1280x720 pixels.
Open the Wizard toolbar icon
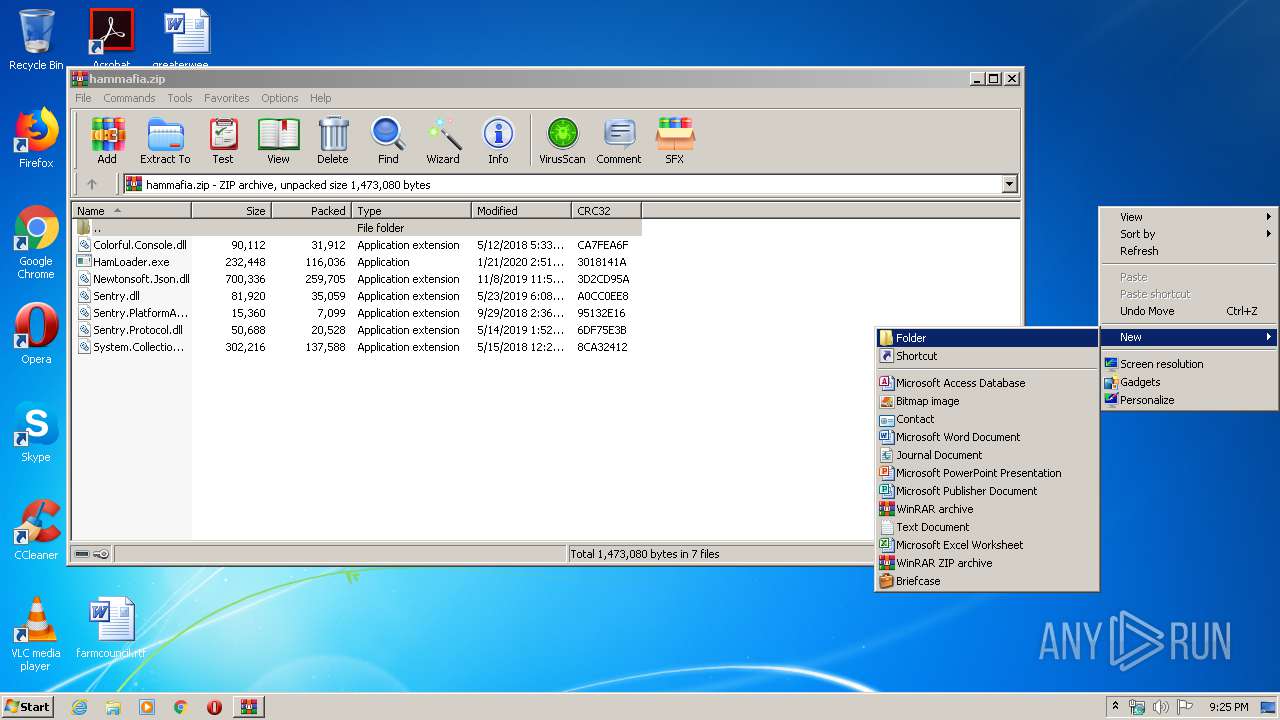click(443, 140)
